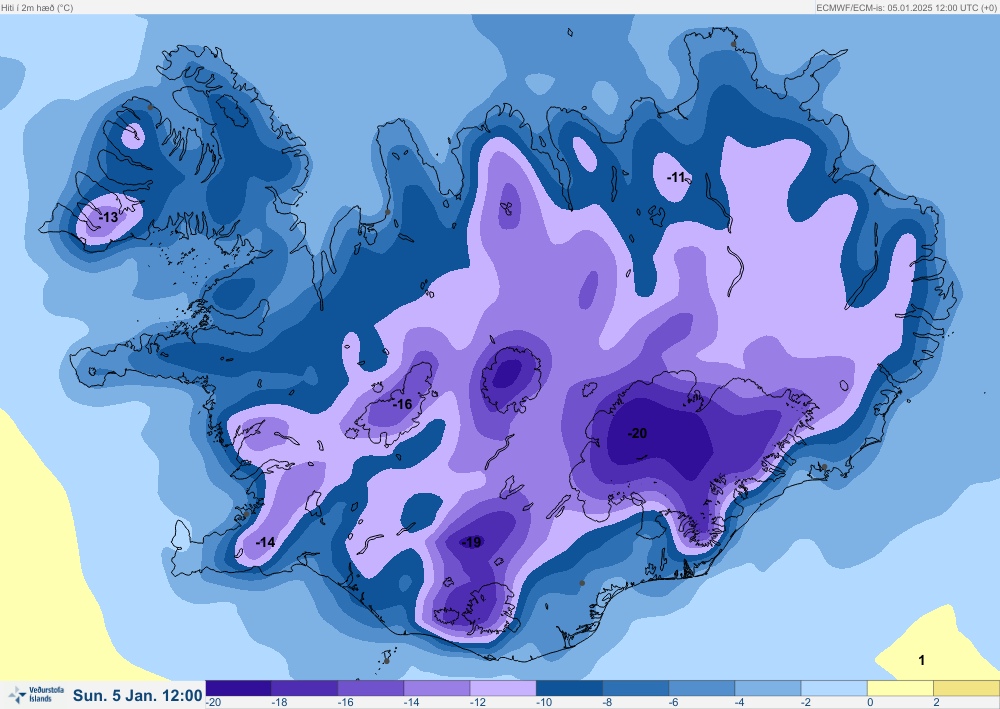Click the light lilac -12 to -10 legend swatch

503,688
